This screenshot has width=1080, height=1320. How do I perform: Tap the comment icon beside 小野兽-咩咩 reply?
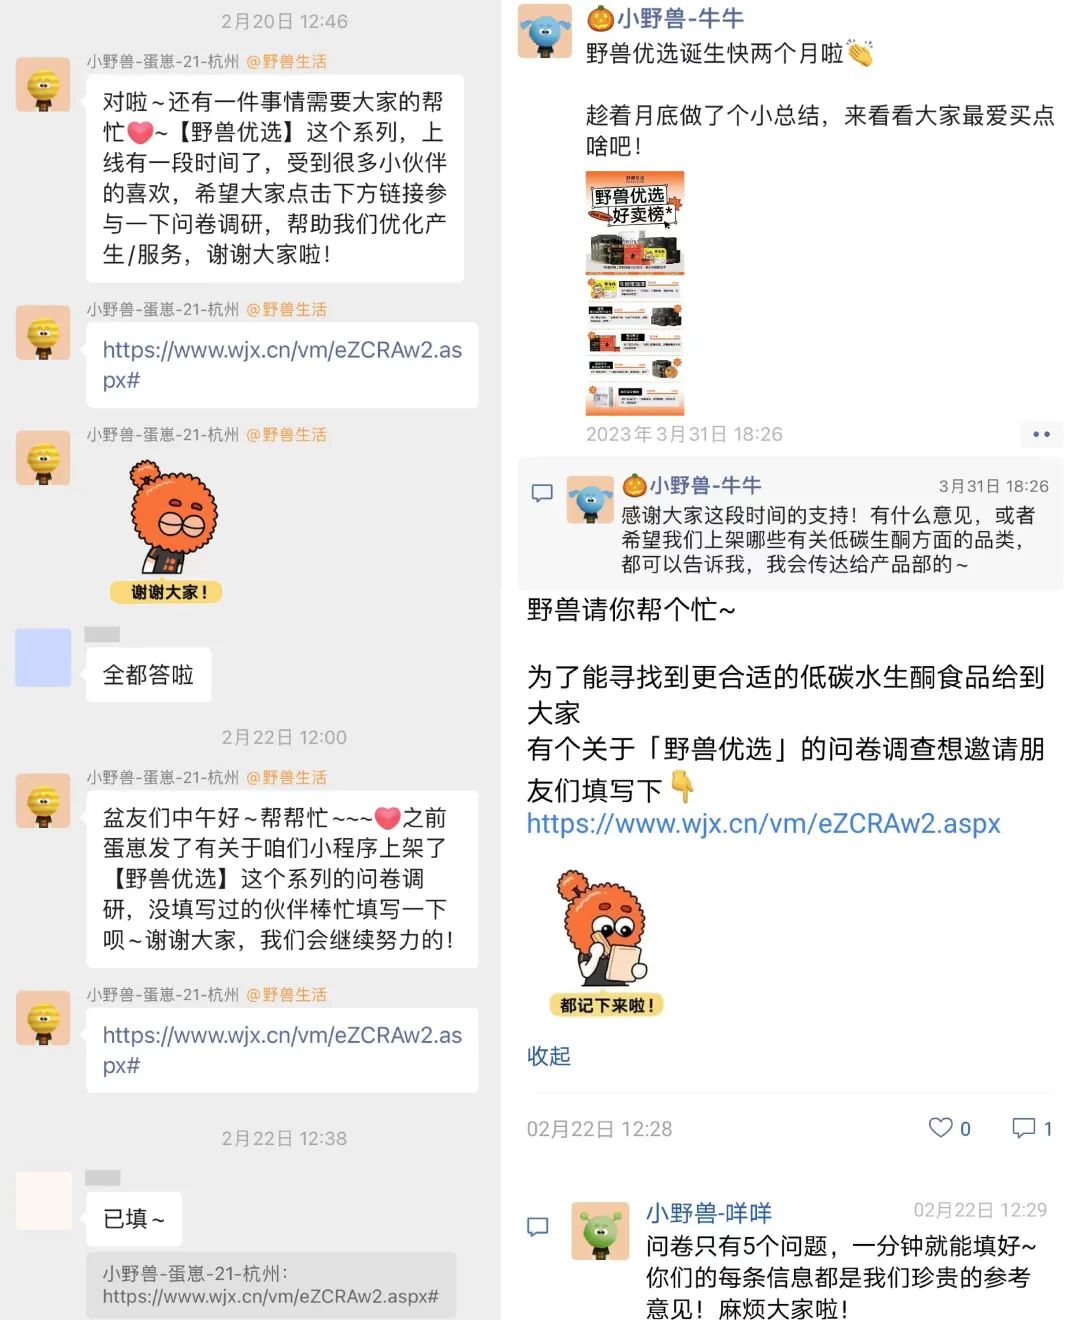(x=538, y=1227)
